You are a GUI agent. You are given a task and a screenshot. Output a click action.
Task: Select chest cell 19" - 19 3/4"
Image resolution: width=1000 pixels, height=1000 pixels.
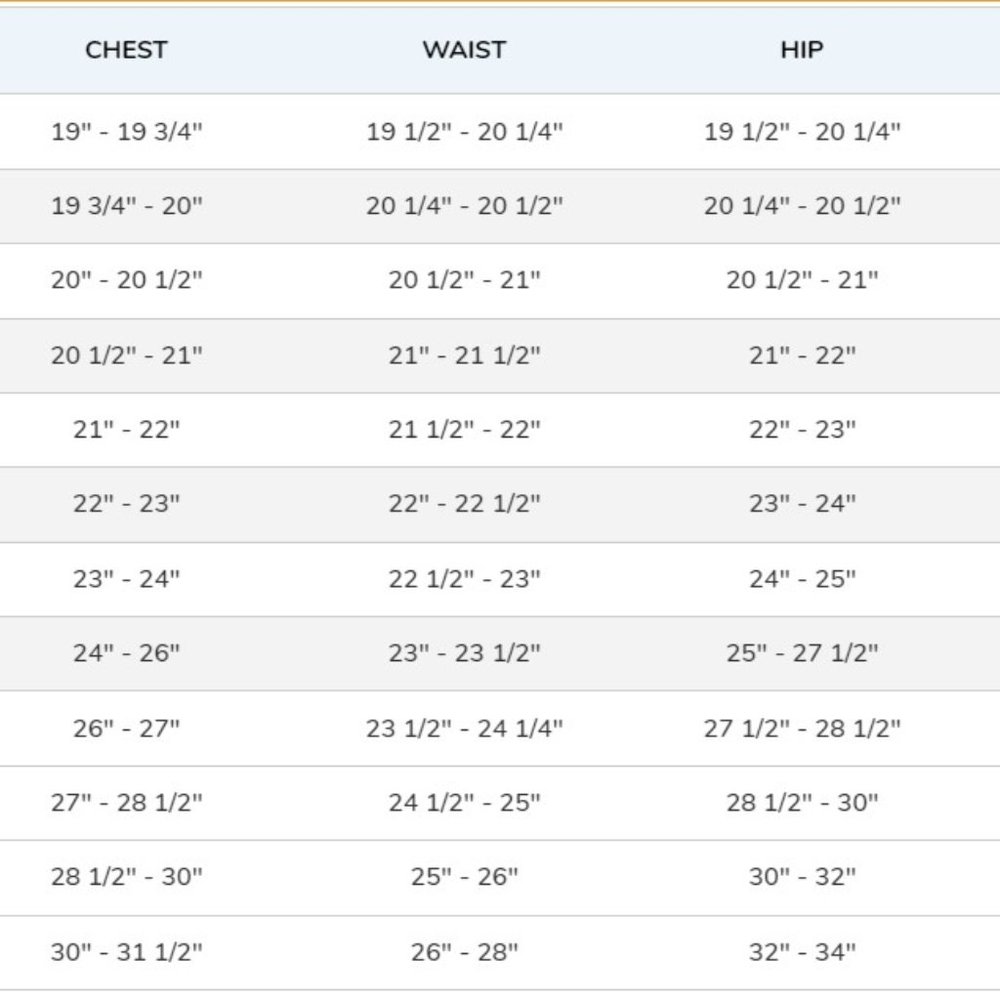click(x=126, y=131)
